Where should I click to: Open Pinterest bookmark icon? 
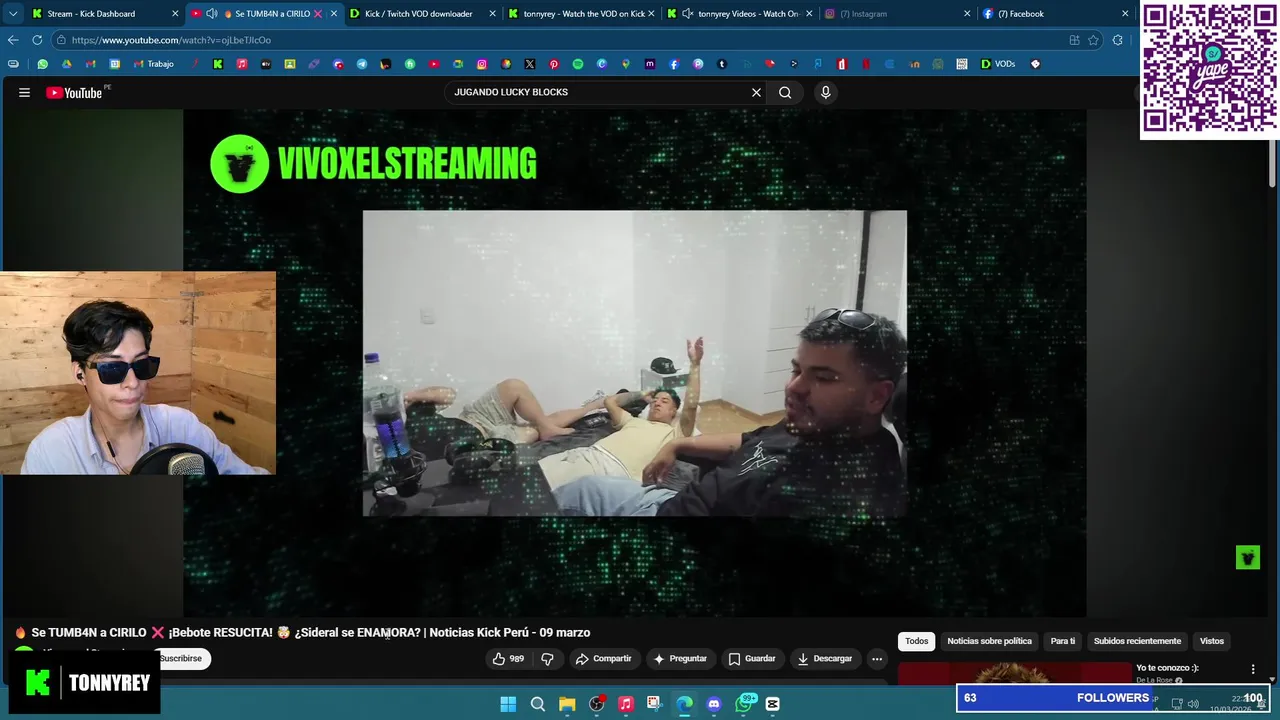[554, 64]
